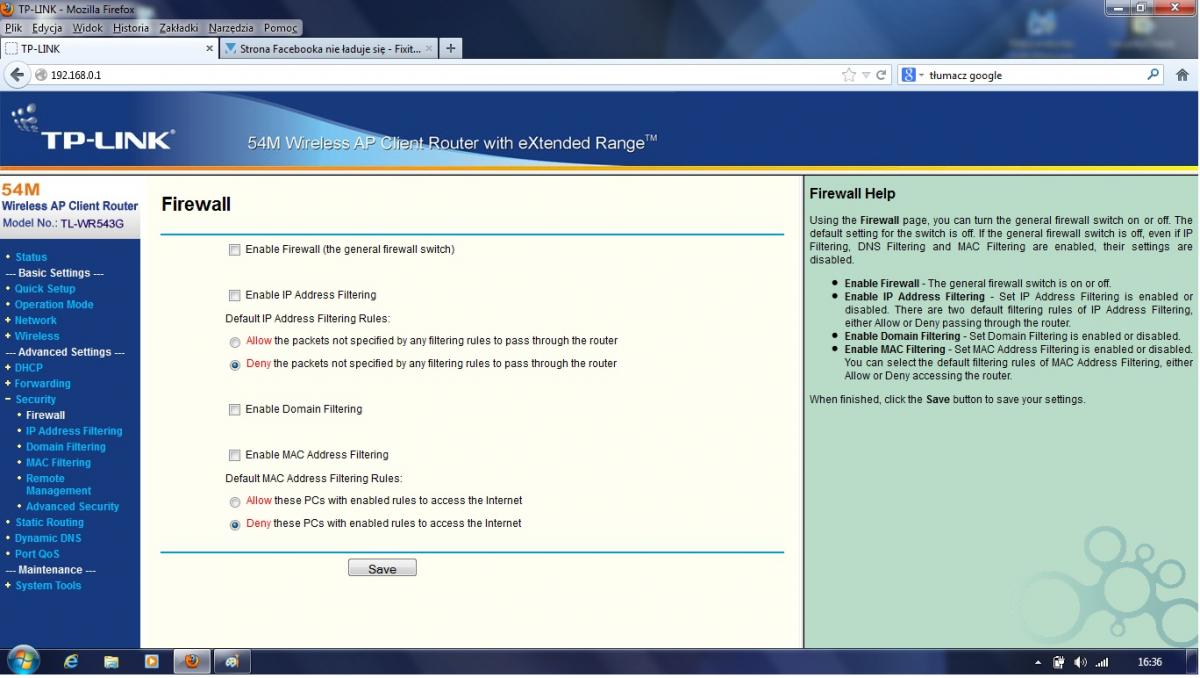Screen dimensions: 1200x678
Task: Open Windows Explorer from the taskbar
Action: (x=111, y=662)
